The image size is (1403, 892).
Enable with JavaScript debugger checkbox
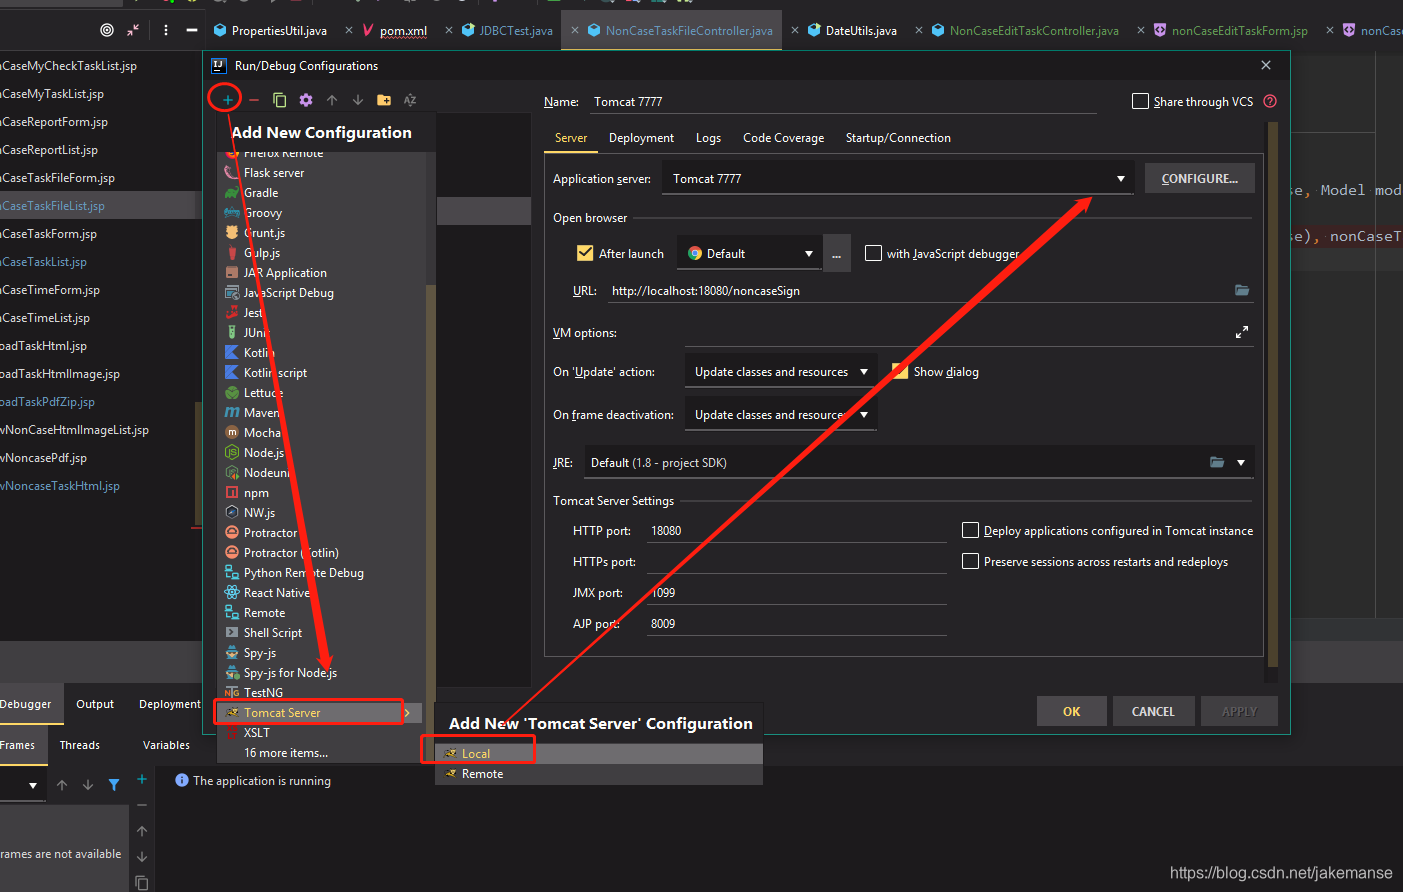tap(873, 253)
